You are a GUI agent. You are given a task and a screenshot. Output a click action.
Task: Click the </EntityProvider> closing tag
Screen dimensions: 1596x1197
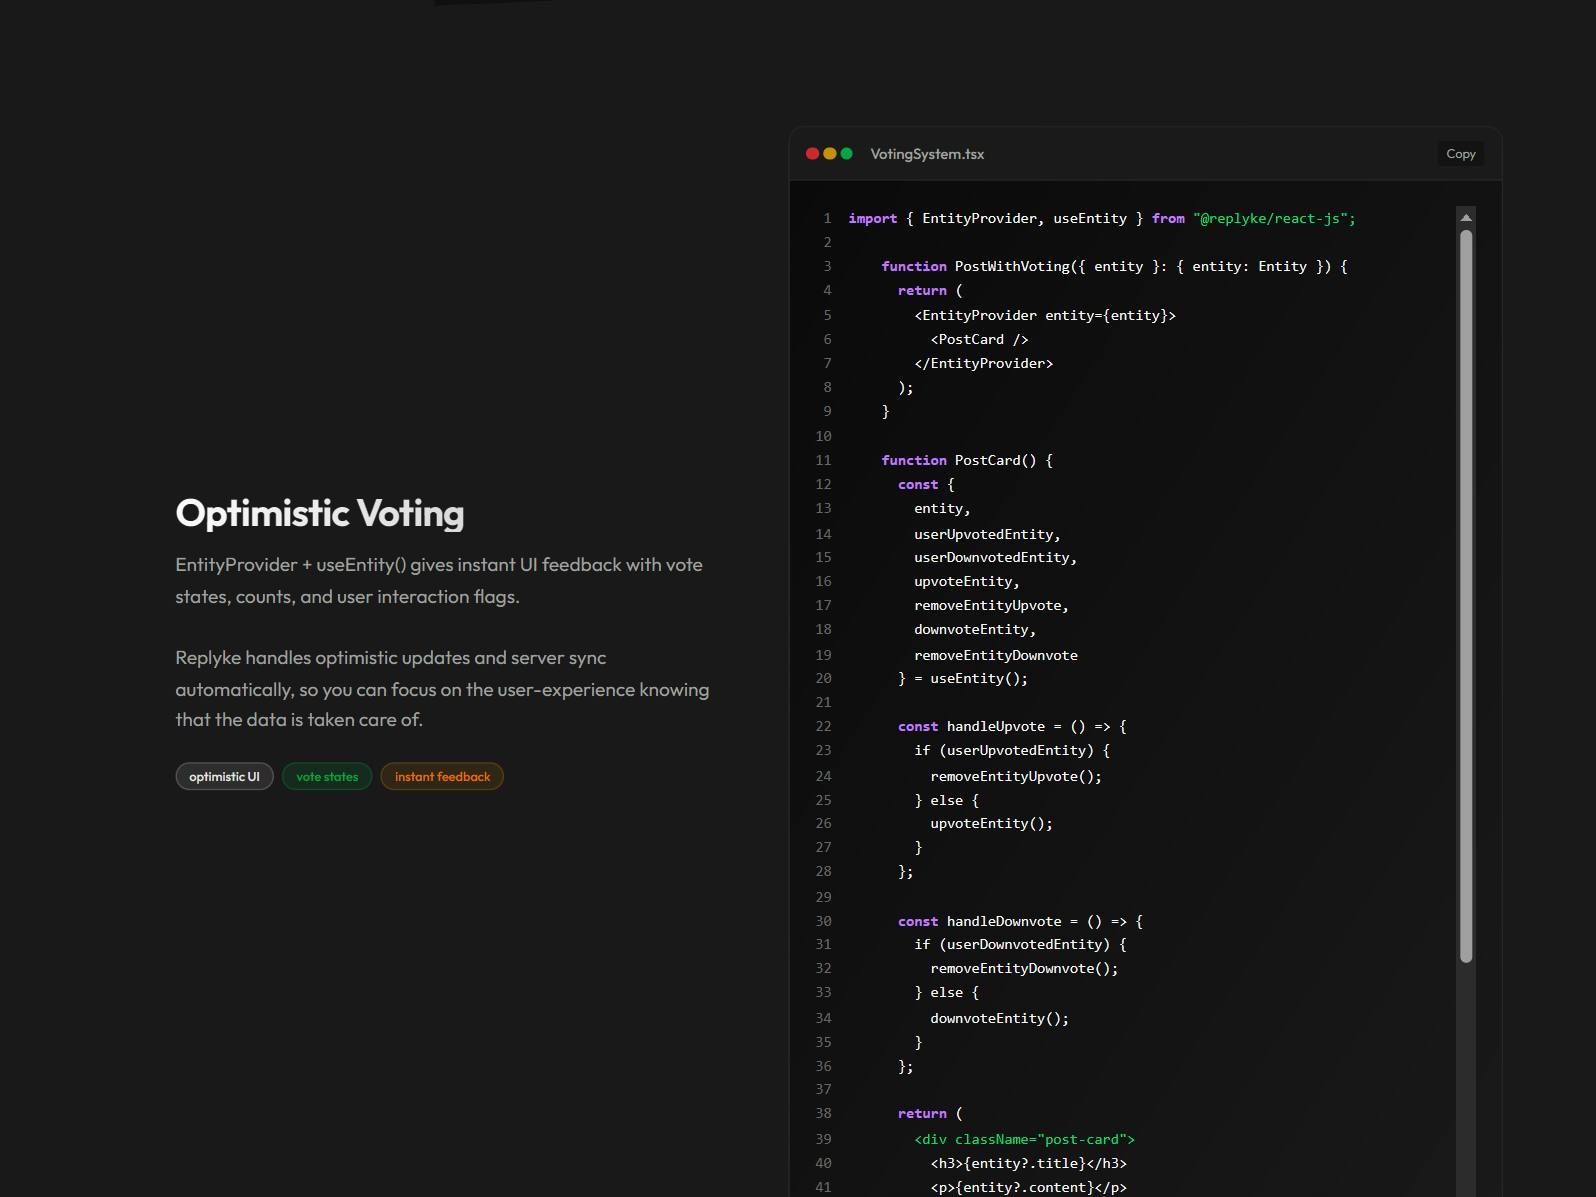point(983,363)
